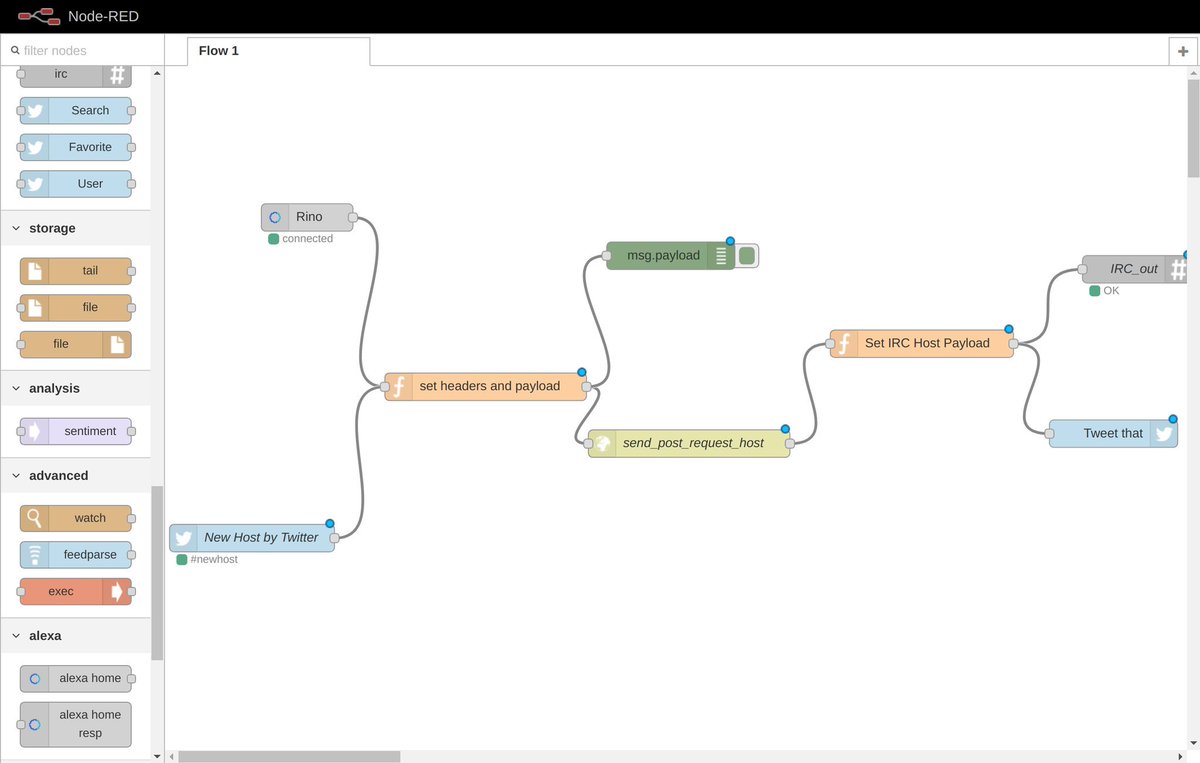
Task: Click the palette scroll up arrow
Action: (157, 72)
